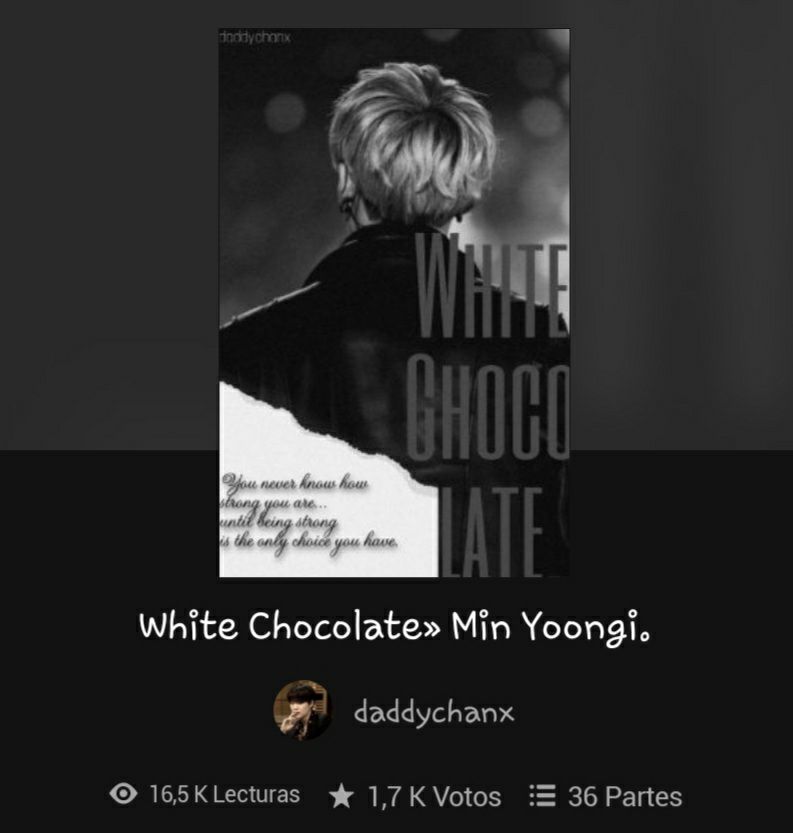Viewport: 793px width, 833px height.
Task: Click the 16,5 K Lecturas read count
Action: tap(225, 794)
